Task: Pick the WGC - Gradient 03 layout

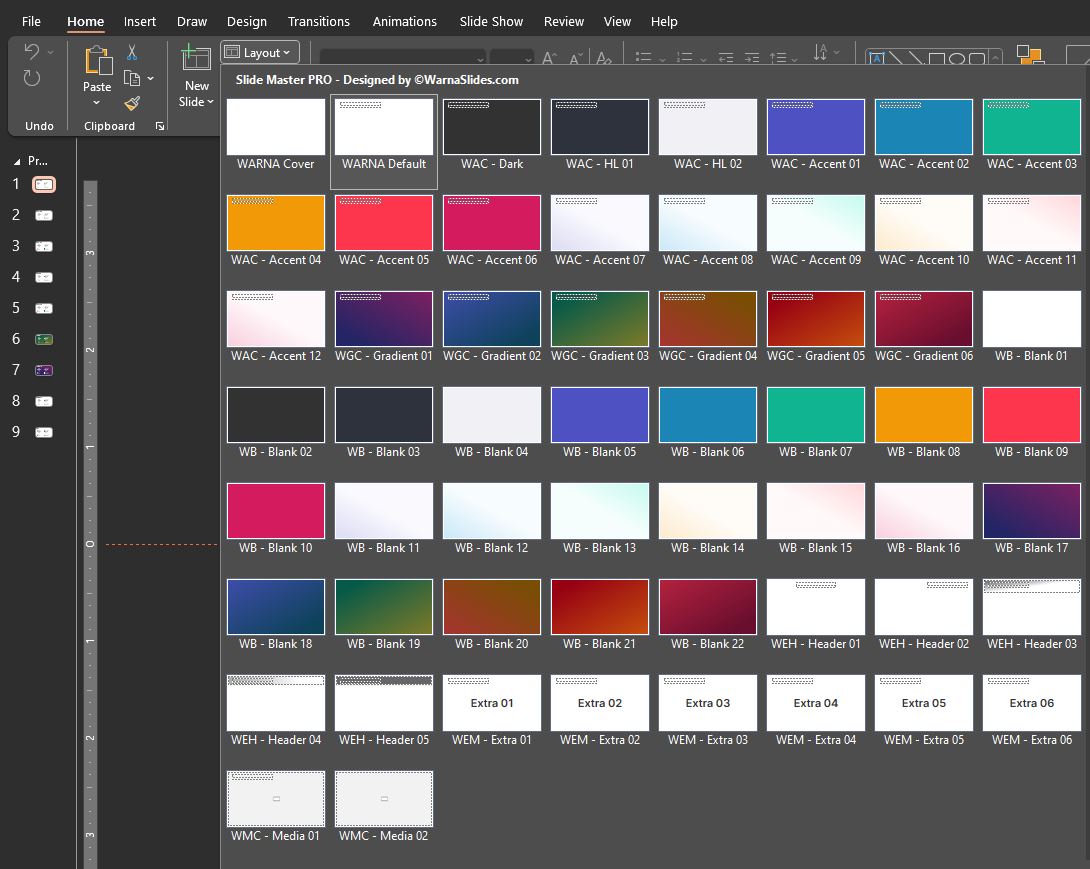Action: click(x=600, y=319)
